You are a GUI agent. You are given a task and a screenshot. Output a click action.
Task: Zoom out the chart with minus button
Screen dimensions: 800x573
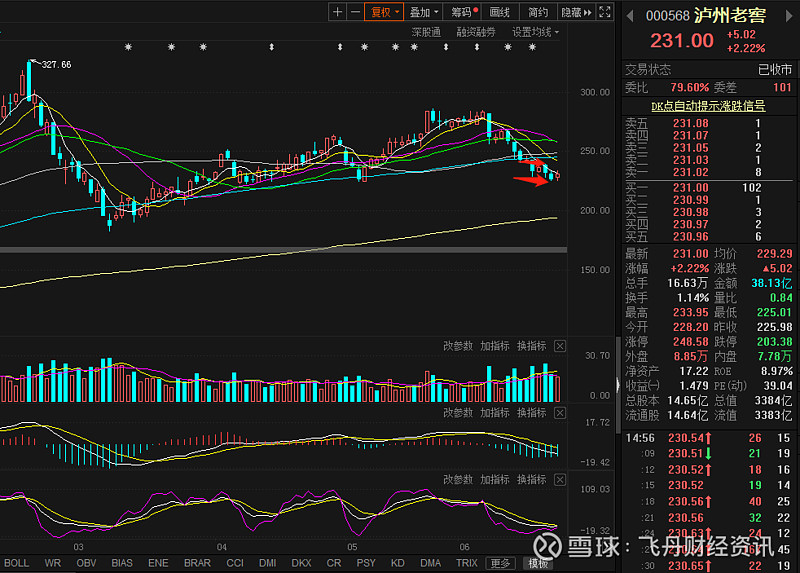356,12
